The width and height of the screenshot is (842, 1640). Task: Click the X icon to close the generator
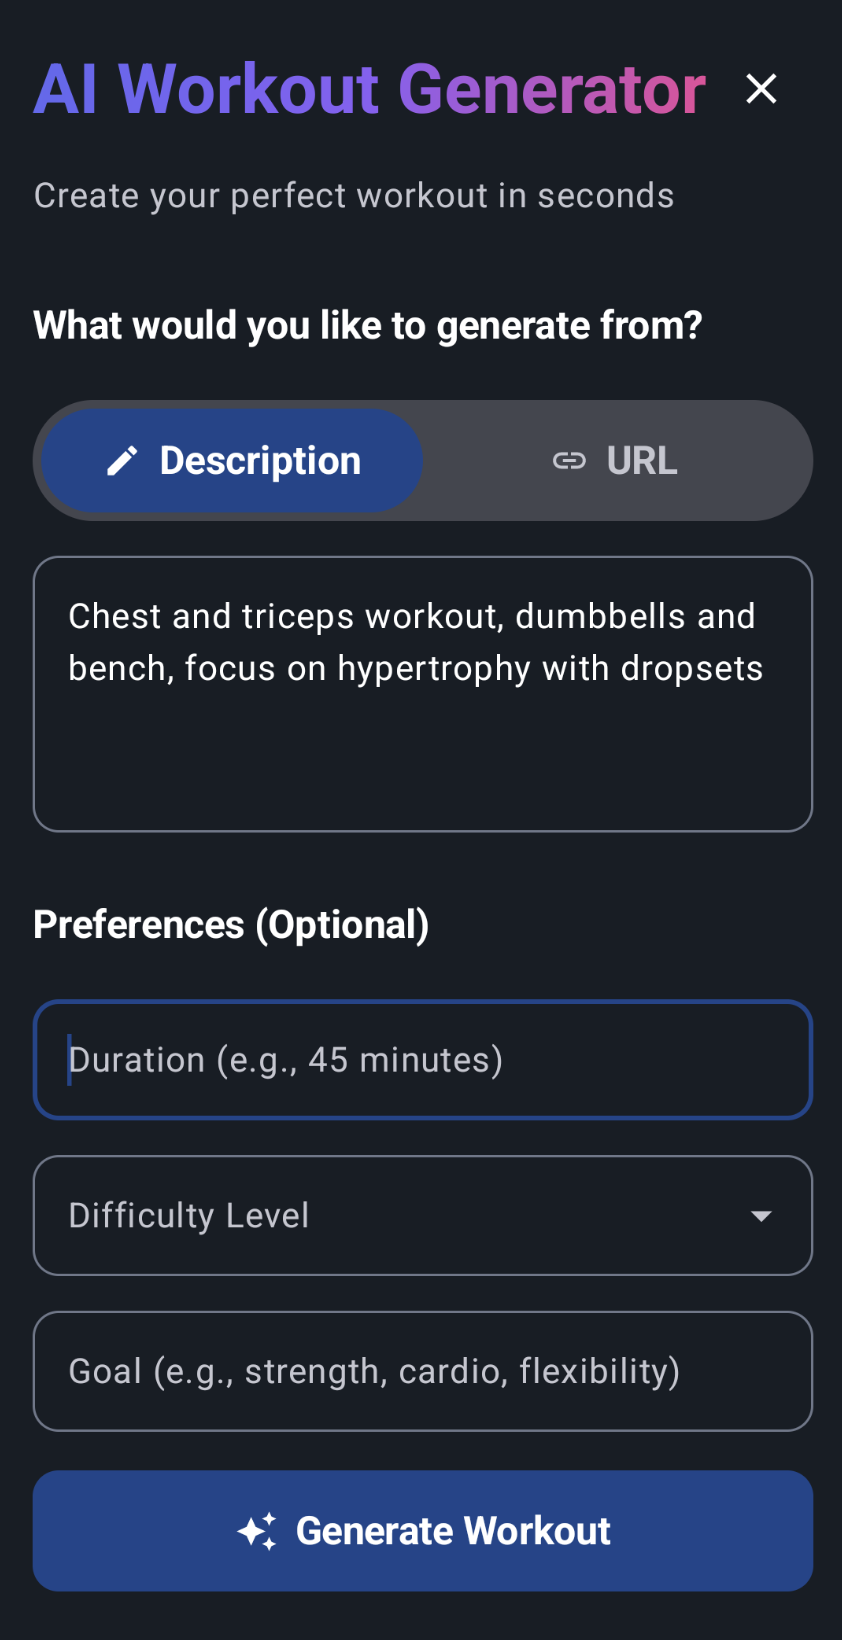(x=761, y=88)
